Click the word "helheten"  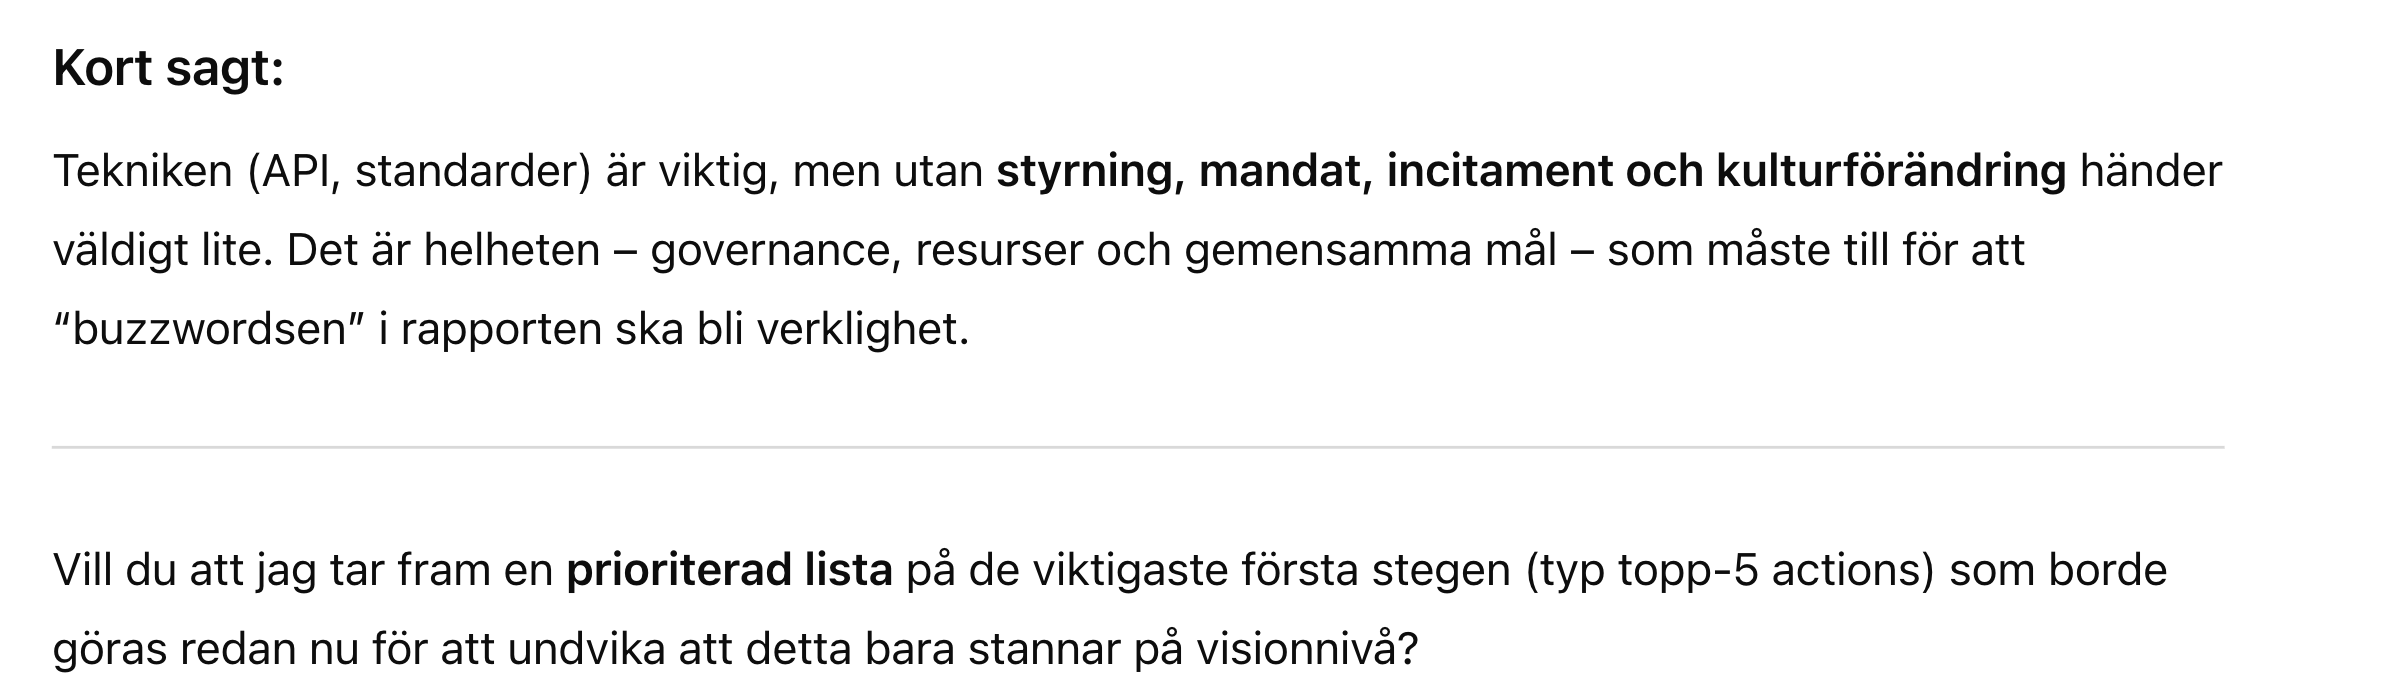tap(511, 250)
